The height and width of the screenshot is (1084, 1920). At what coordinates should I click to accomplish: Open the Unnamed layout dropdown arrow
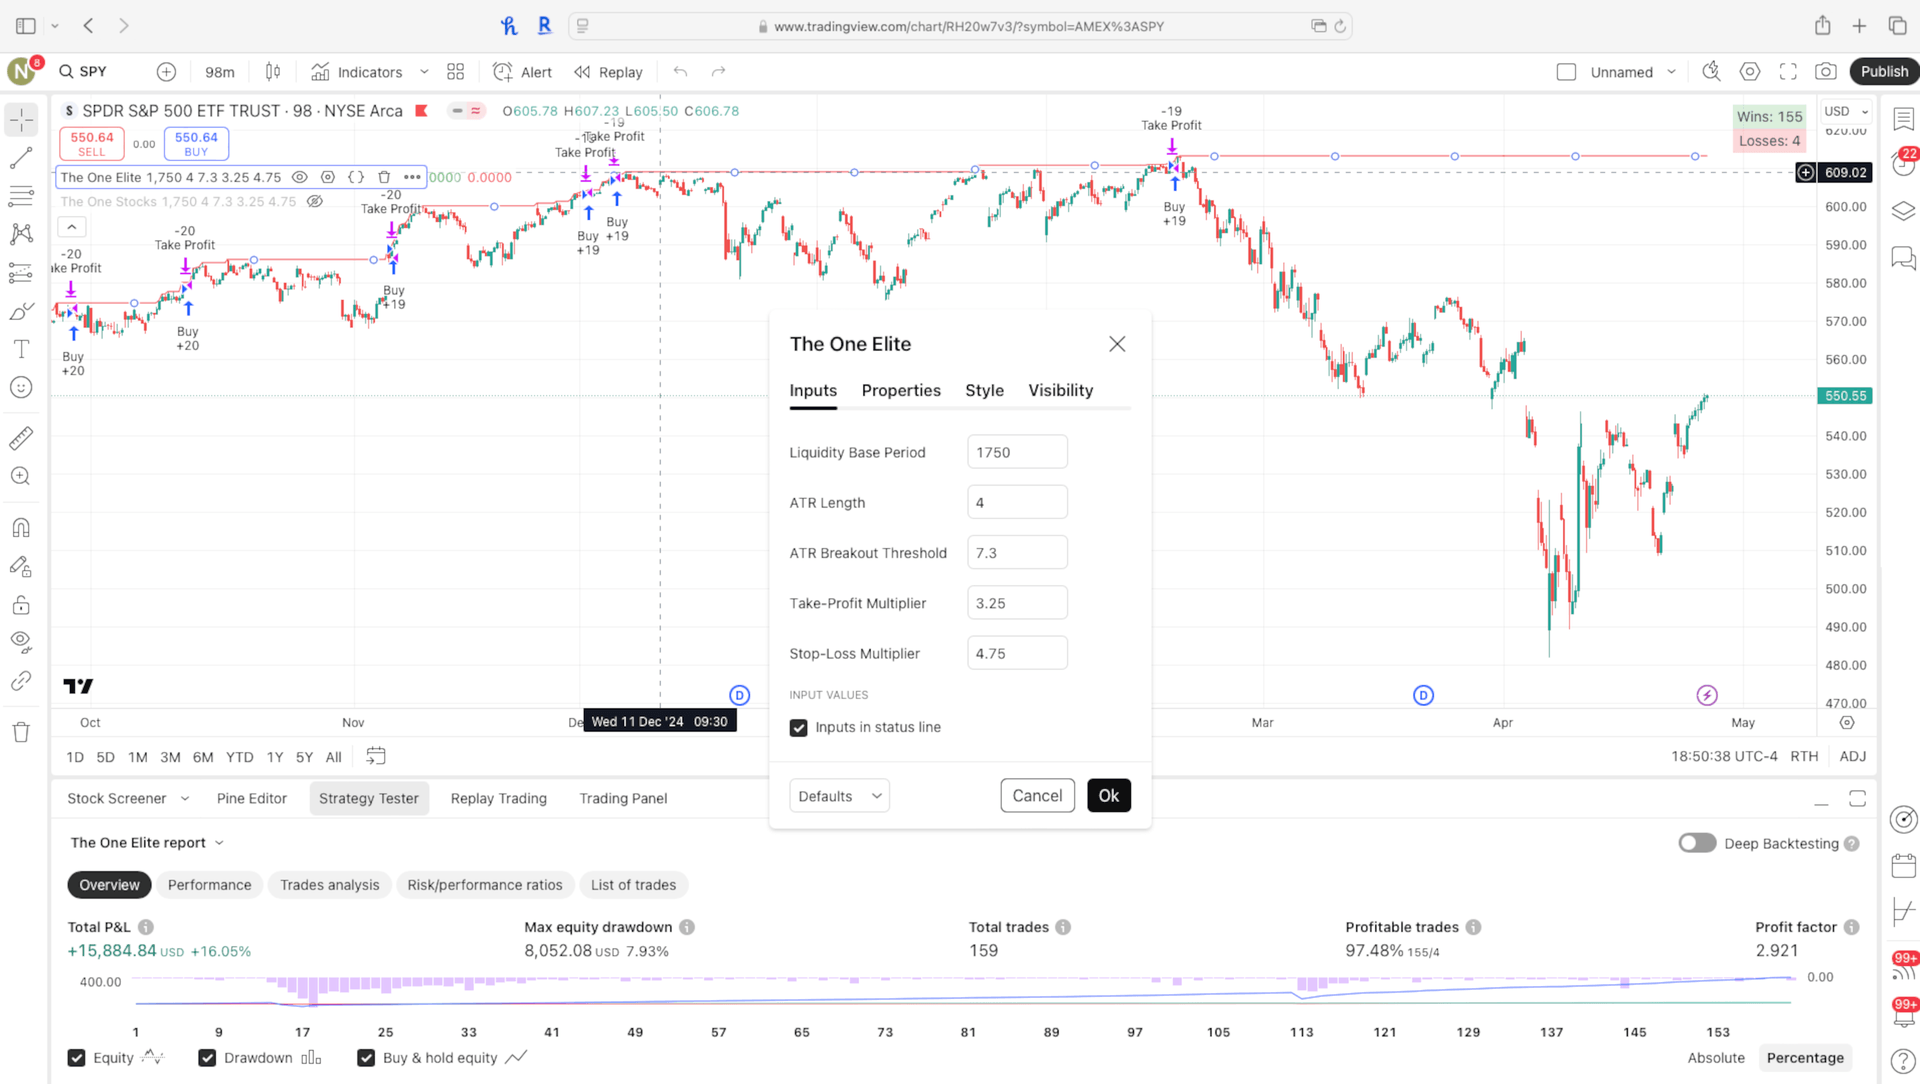pyautogui.click(x=1671, y=72)
